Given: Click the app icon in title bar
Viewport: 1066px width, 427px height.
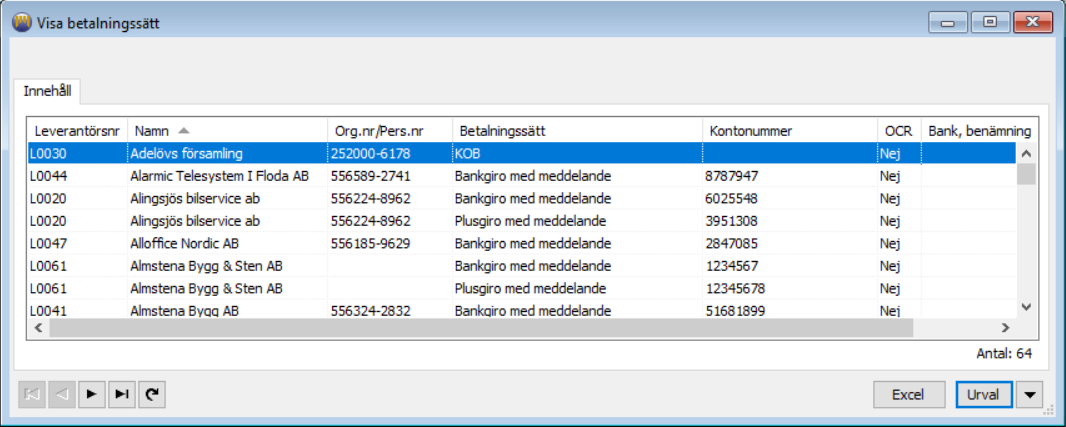Looking at the screenshot, I should 22,22.
